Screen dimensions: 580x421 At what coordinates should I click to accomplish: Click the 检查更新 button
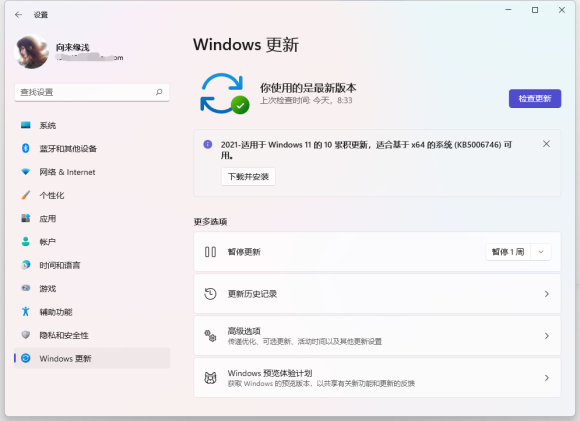(x=535, y=98)
